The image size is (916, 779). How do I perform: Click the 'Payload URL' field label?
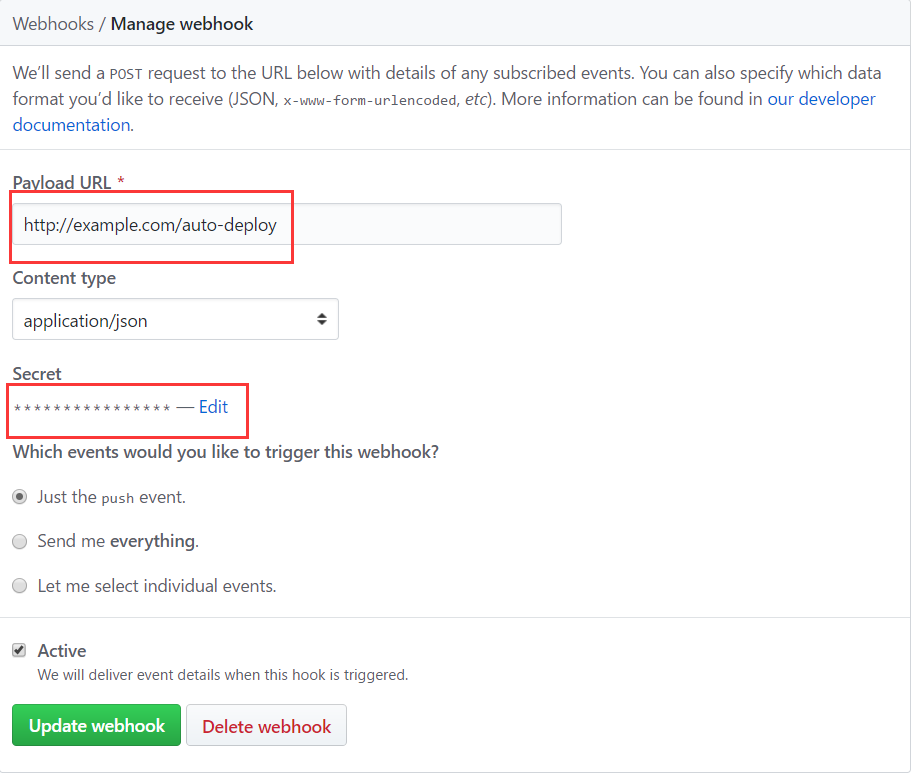tap(62, 182)
